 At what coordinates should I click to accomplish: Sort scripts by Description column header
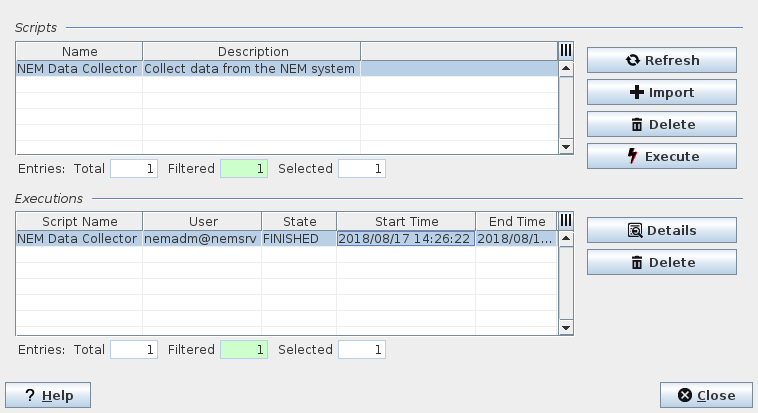[x=252, y=51]
